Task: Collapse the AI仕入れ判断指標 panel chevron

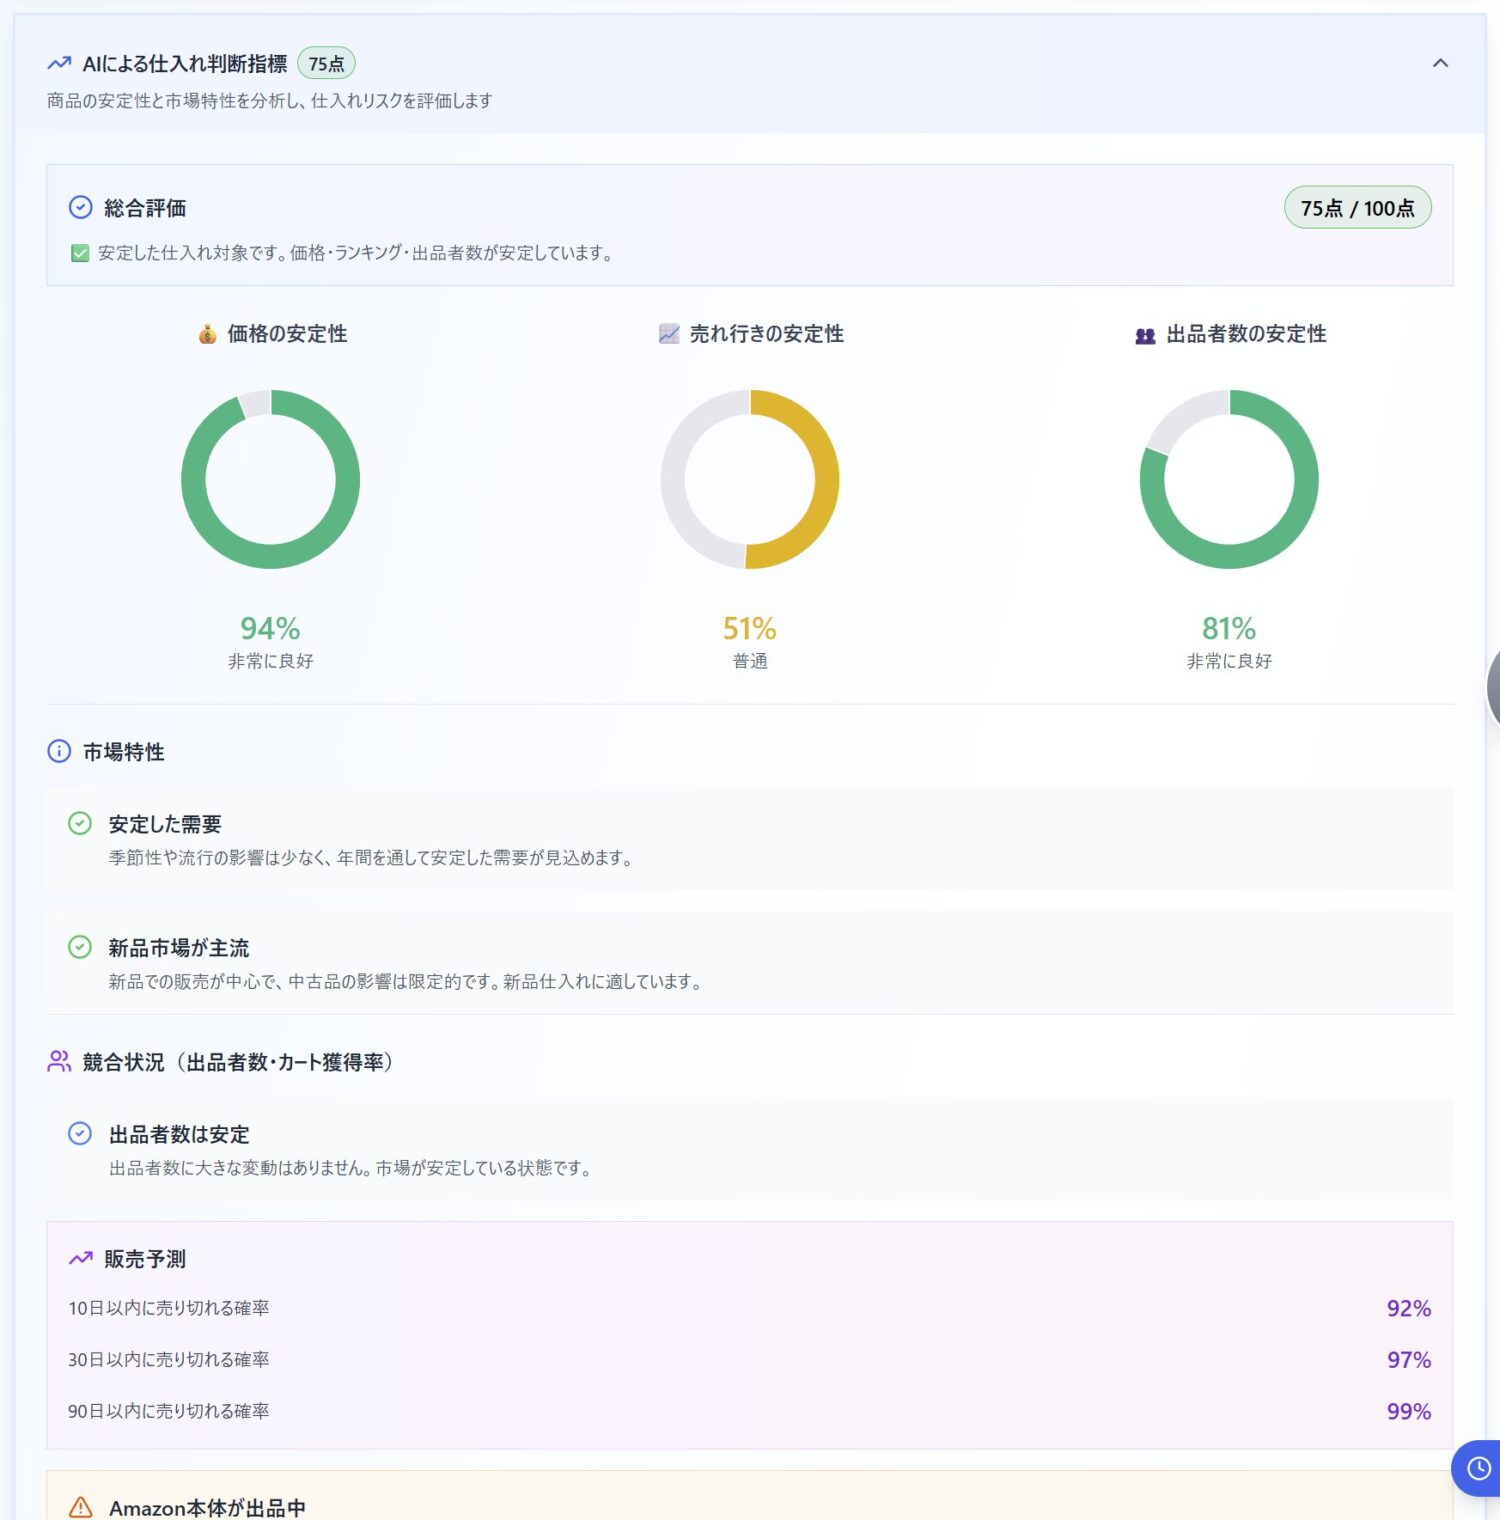Action: pos(1440,63)
